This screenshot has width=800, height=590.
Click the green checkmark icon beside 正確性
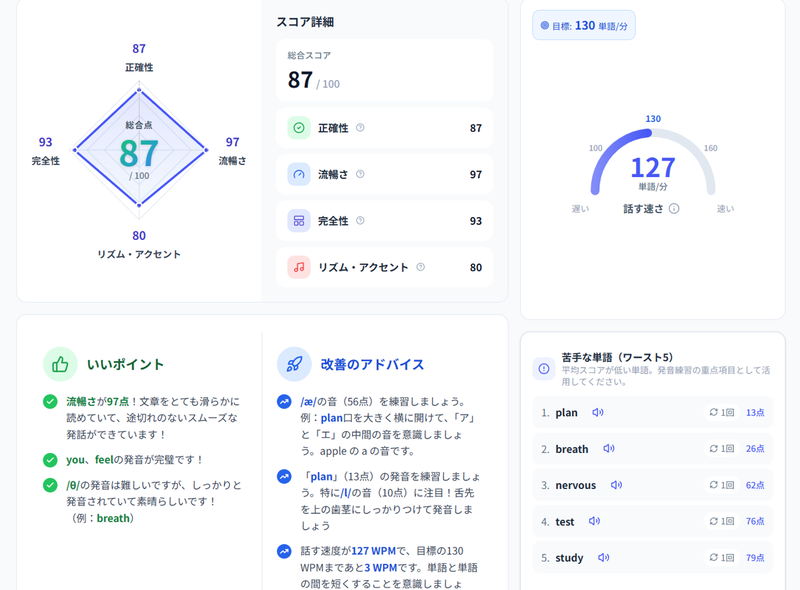[297, 128]
